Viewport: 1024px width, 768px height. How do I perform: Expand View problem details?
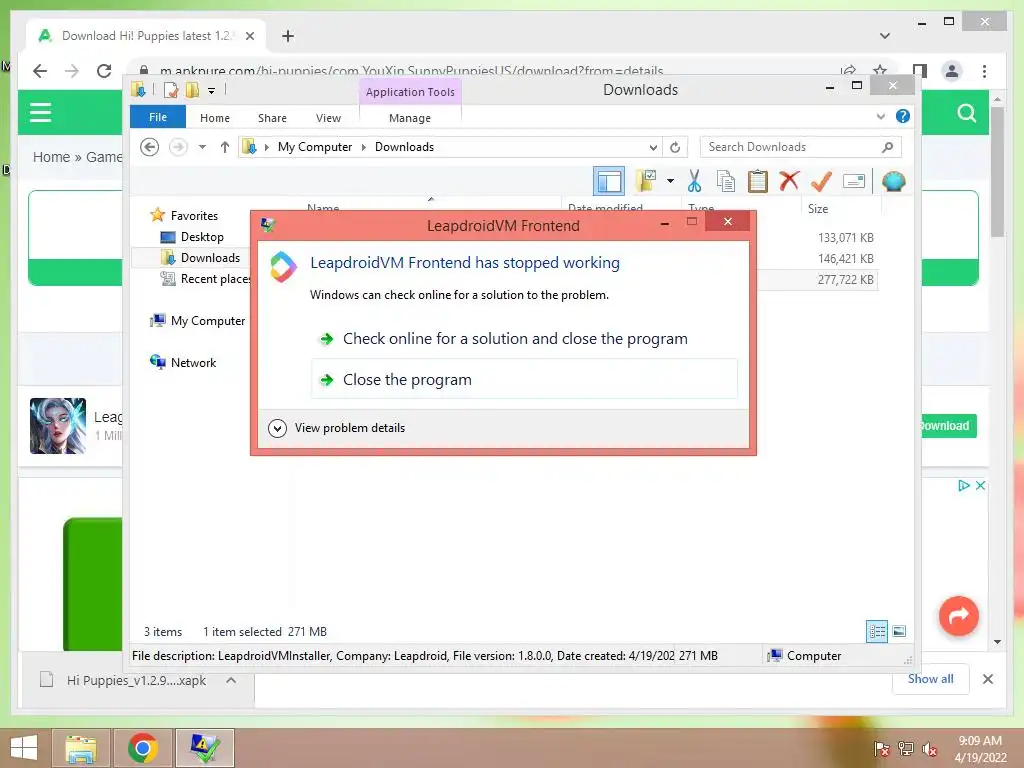tap(337, 428)
